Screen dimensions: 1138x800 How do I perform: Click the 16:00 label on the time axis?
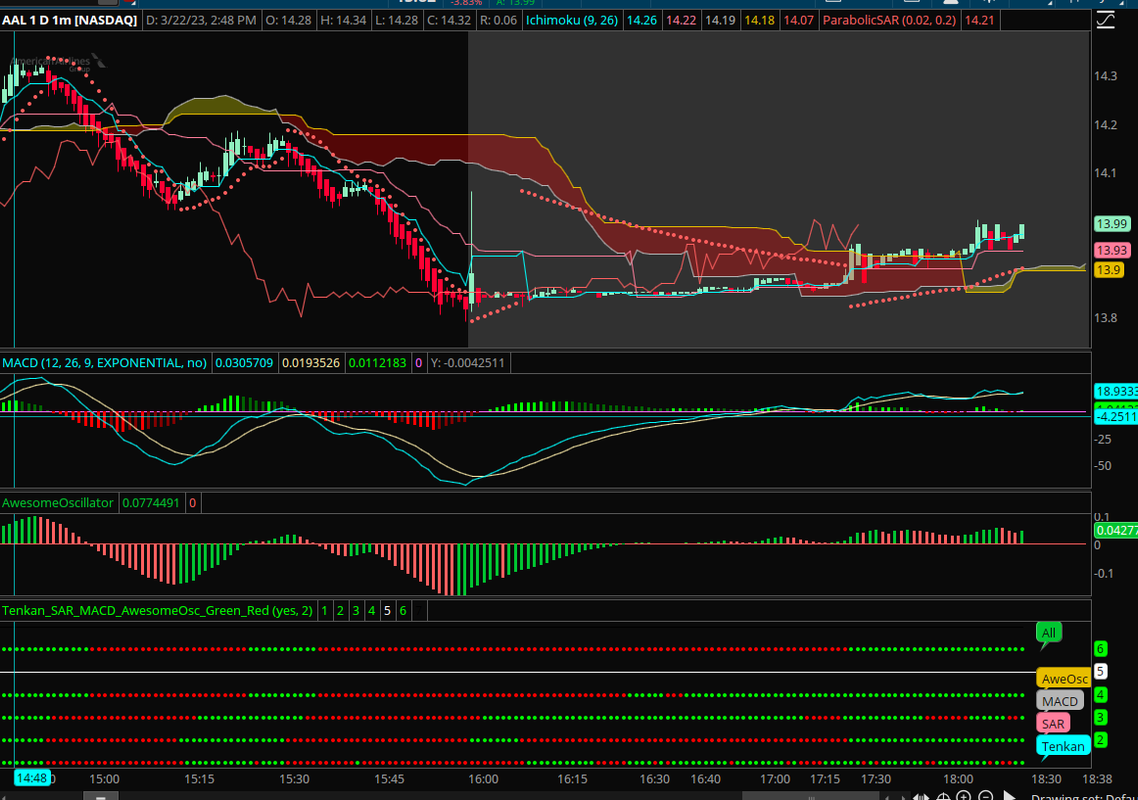(x=483, y=779)
